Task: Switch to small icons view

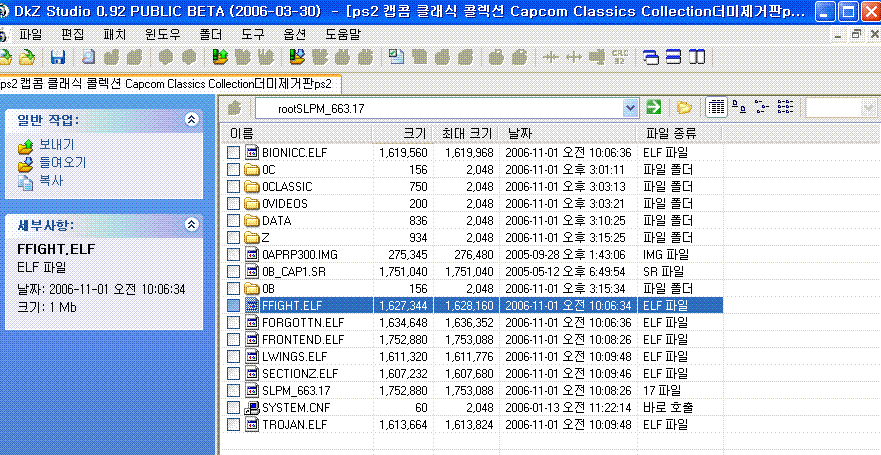Action: (739, 107)
